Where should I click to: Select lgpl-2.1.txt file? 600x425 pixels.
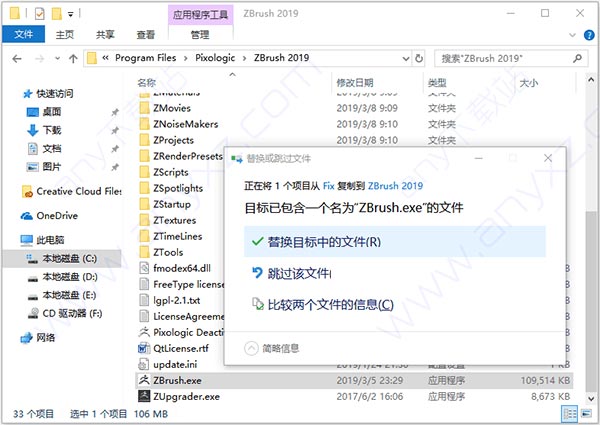176,301
